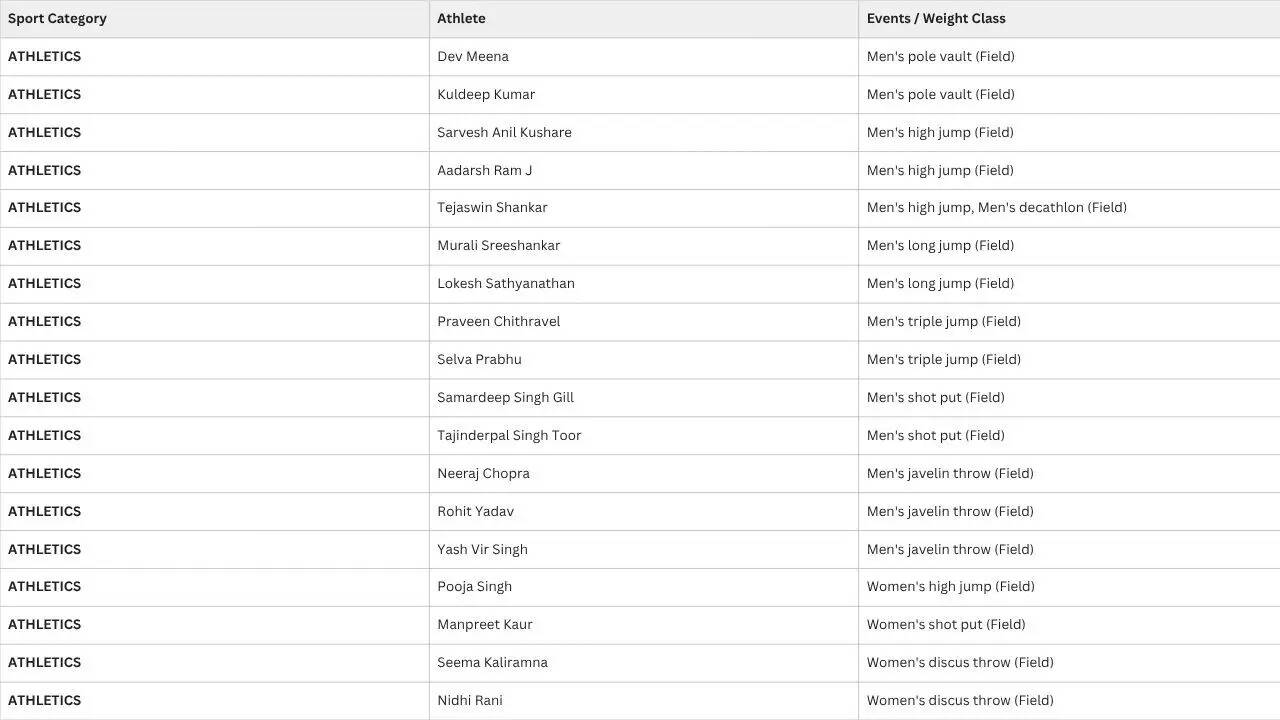Click the Selva Prabhu cell
Viewport: 1280px width, 720px height.
[x=644, y=360]
